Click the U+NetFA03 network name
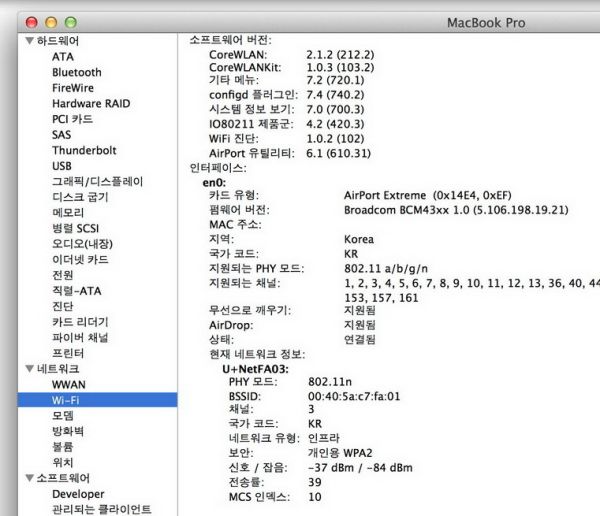Image resolution: width=600 pixels, height=516 pixels. [x=255, y=369]
